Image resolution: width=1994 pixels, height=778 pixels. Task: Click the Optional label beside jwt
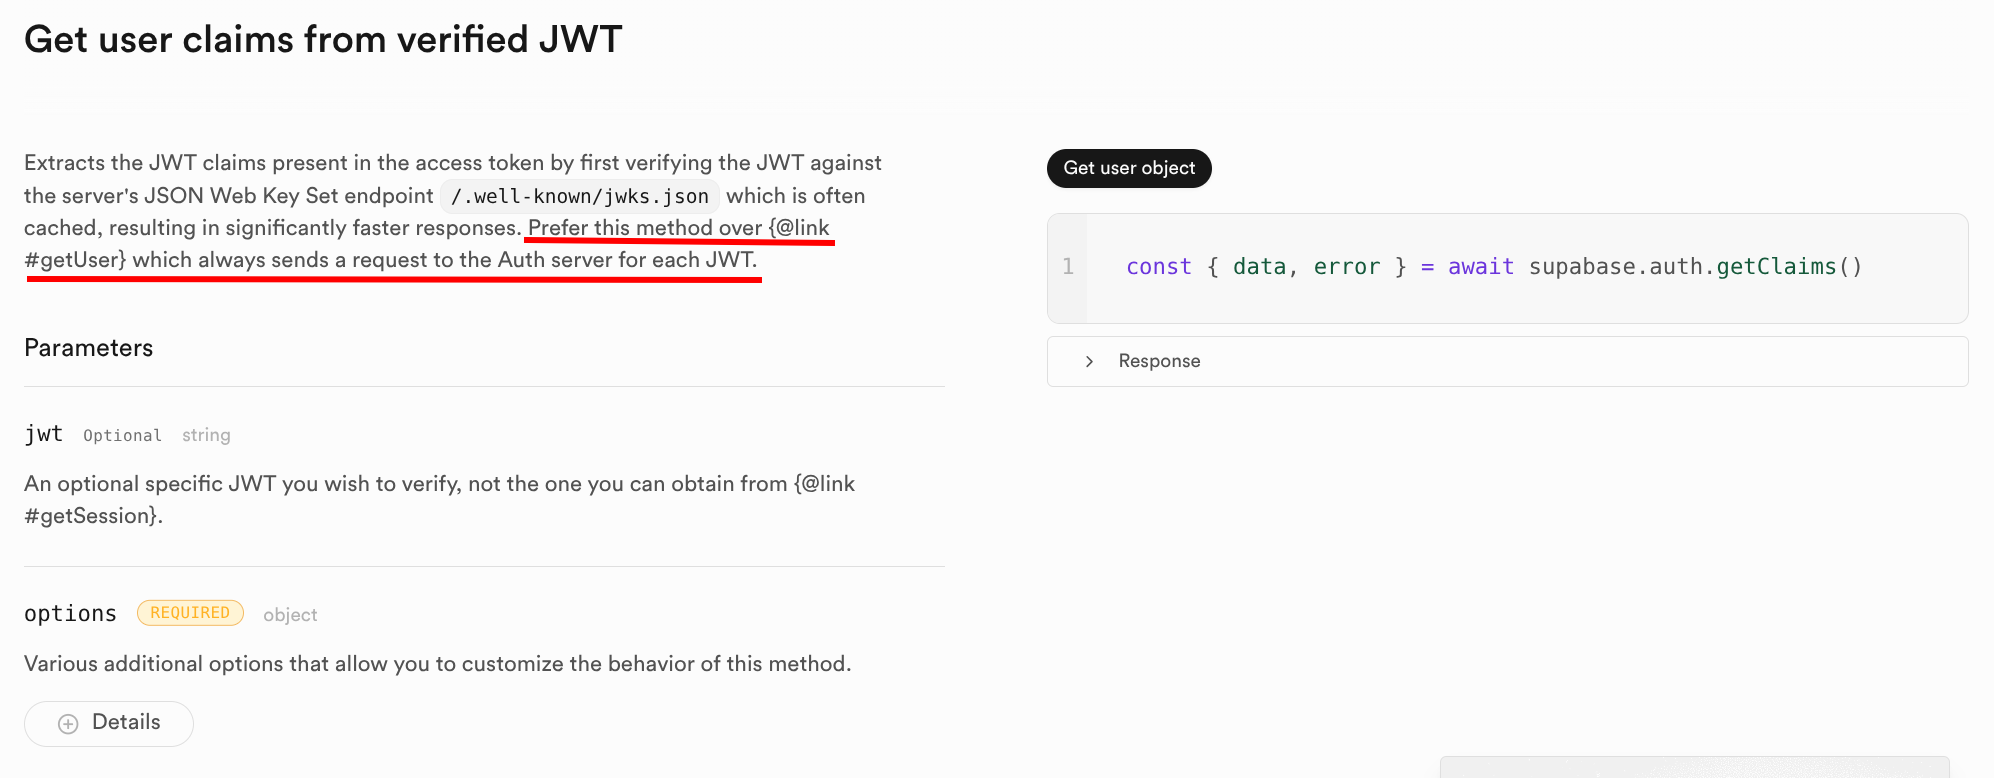[x=122, y=435]
